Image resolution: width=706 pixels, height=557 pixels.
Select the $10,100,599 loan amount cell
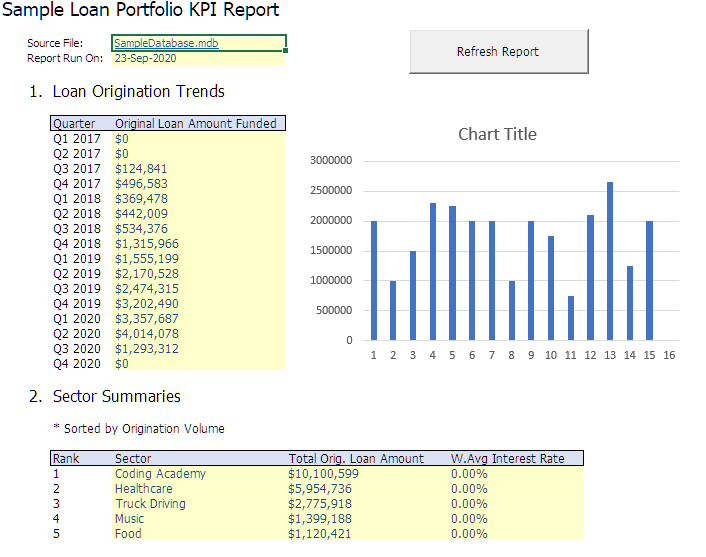click(323, 474)
